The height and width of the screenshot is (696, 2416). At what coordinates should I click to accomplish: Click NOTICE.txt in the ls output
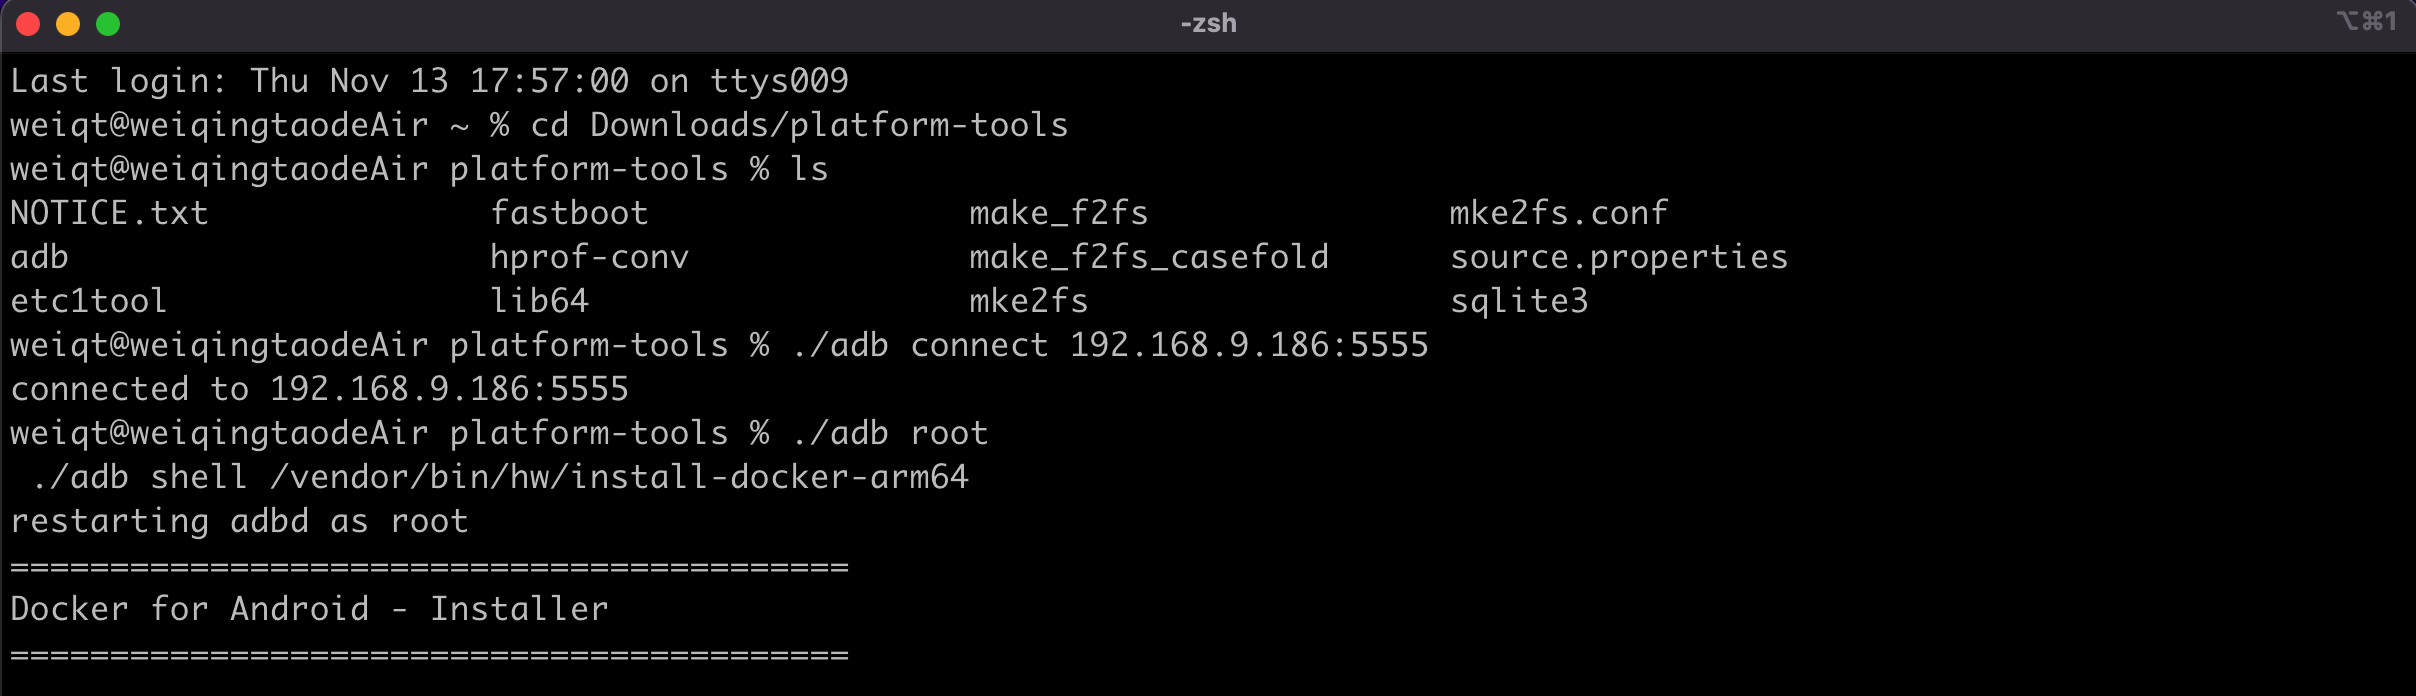pyautogui.click(x=109, y=213)
